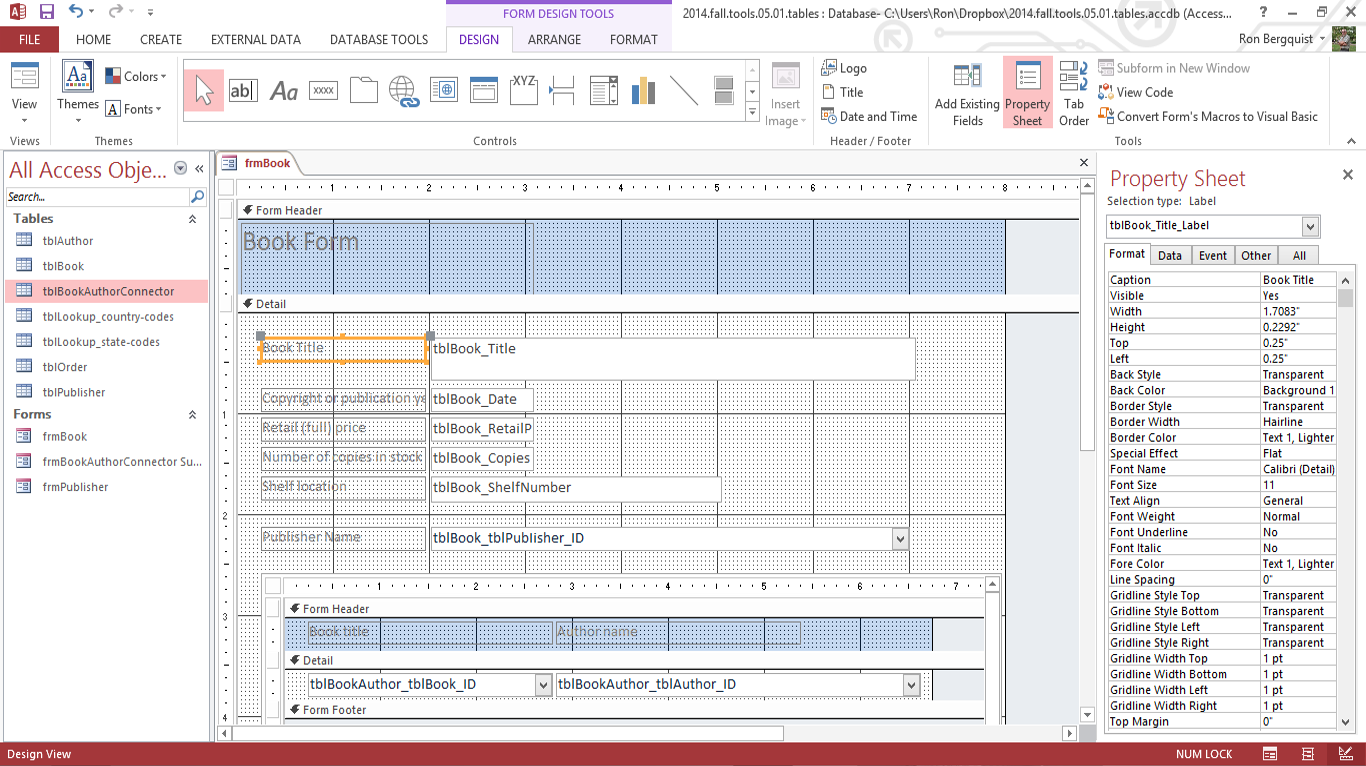Open the Property Sheet object selector dropdown
This screenshot has height=766, width=1366.
(1311, 226)
